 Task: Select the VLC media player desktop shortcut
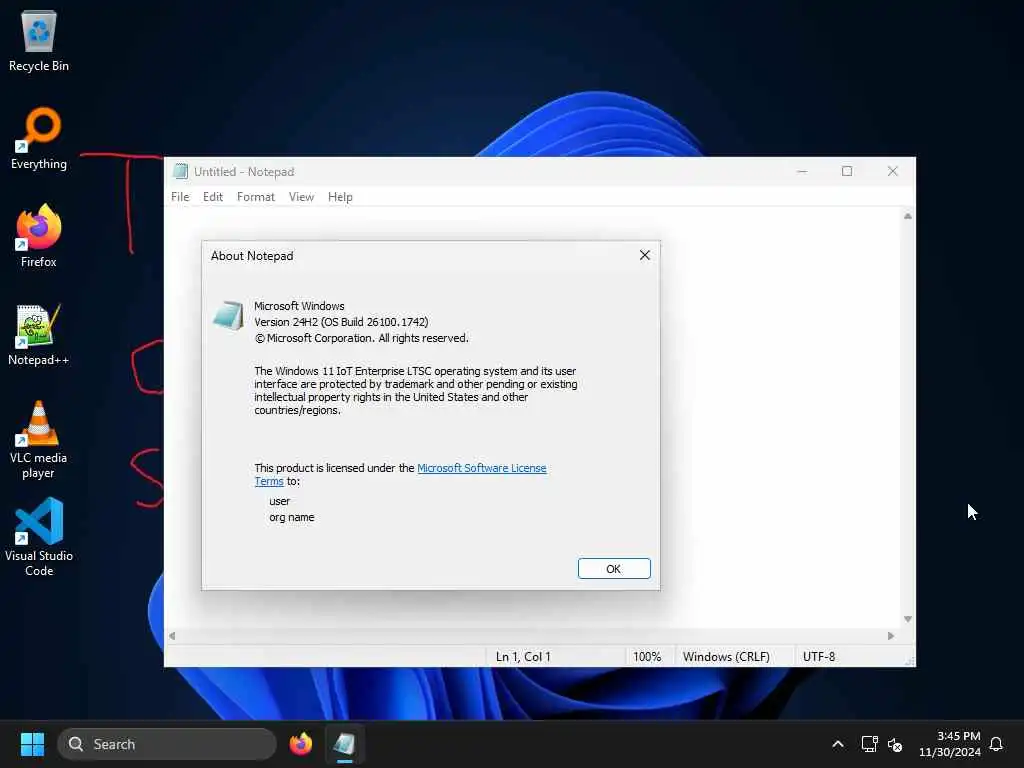point(39,440)
